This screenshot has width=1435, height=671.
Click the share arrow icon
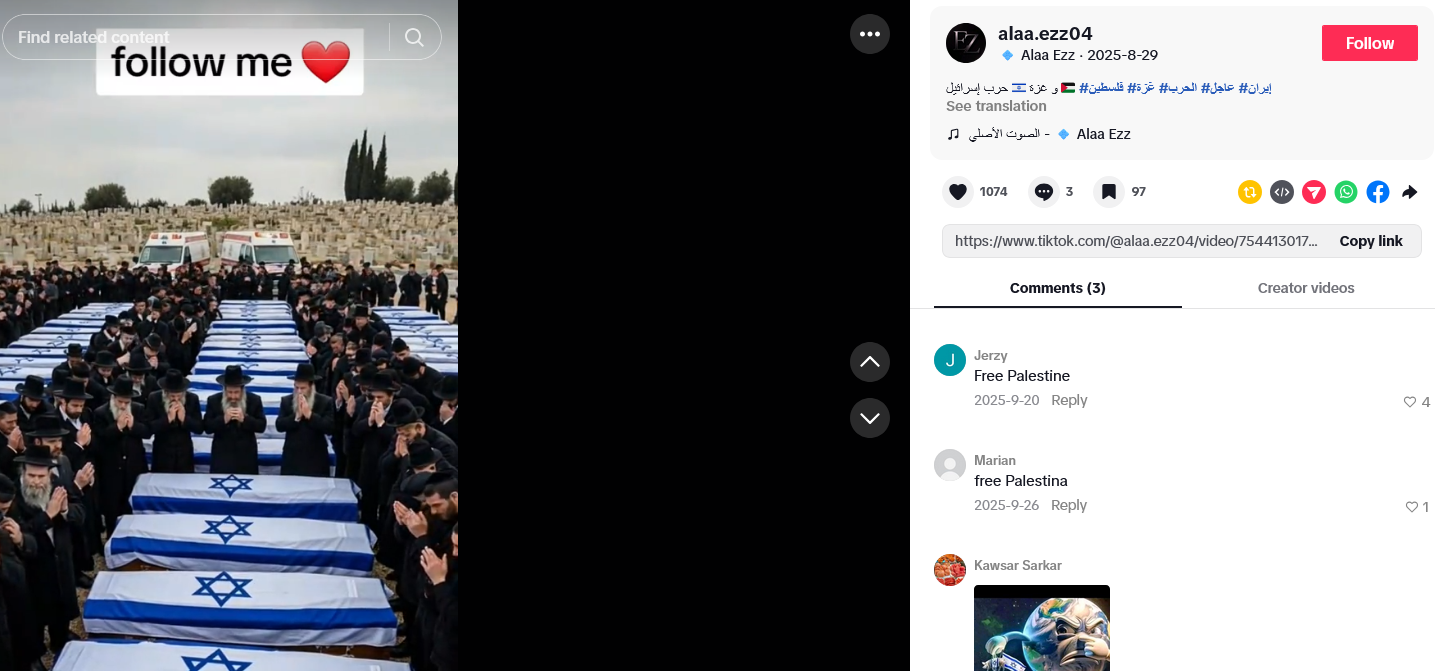(x=1410, y=192)
